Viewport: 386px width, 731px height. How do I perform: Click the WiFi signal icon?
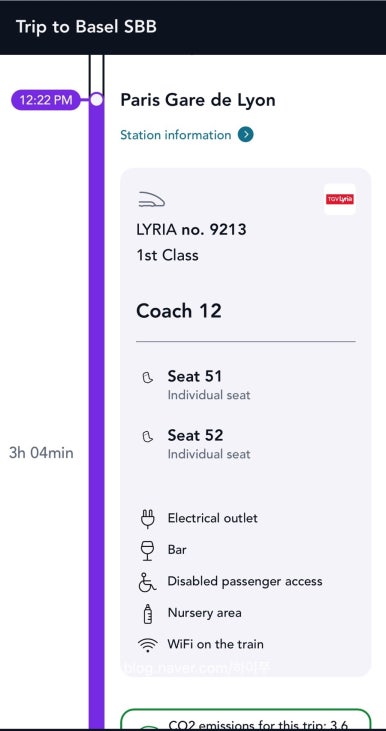(147, 645)
